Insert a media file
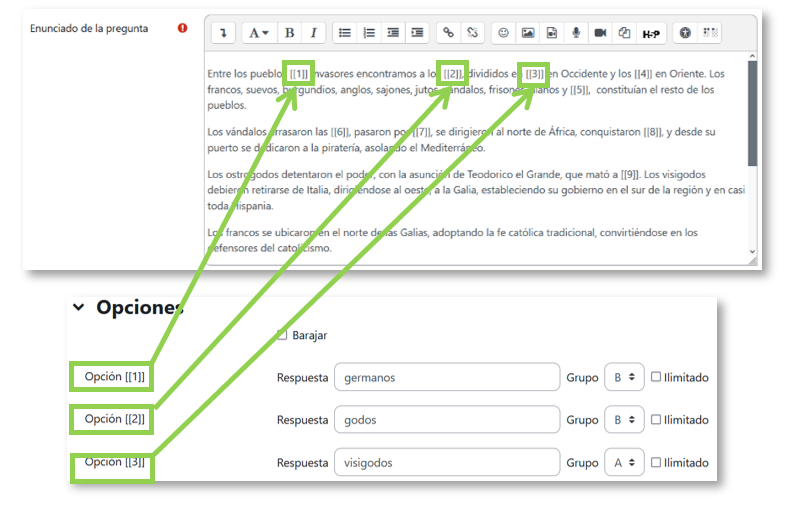798x512 pixels. coord(552,33)
